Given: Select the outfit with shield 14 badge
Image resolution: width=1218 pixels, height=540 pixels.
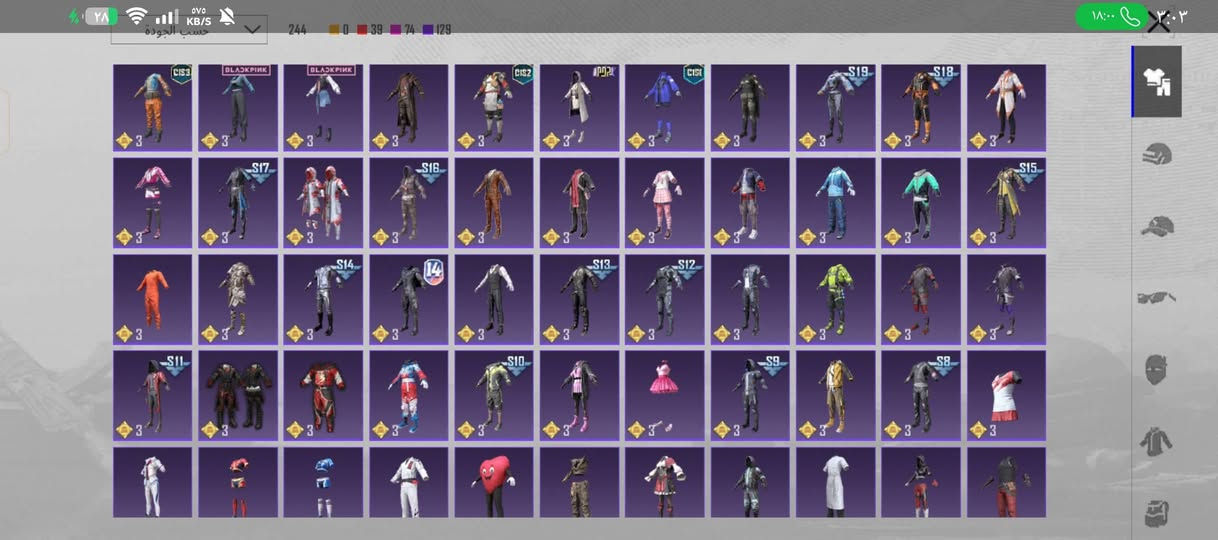Looking at the screenshot, I should click(x=409, y=299).
